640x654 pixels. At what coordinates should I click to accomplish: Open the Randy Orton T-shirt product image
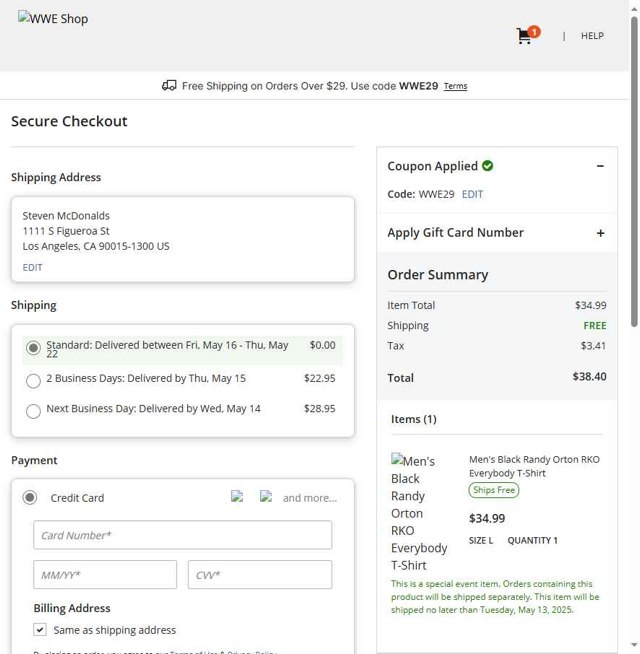[419, 512]
